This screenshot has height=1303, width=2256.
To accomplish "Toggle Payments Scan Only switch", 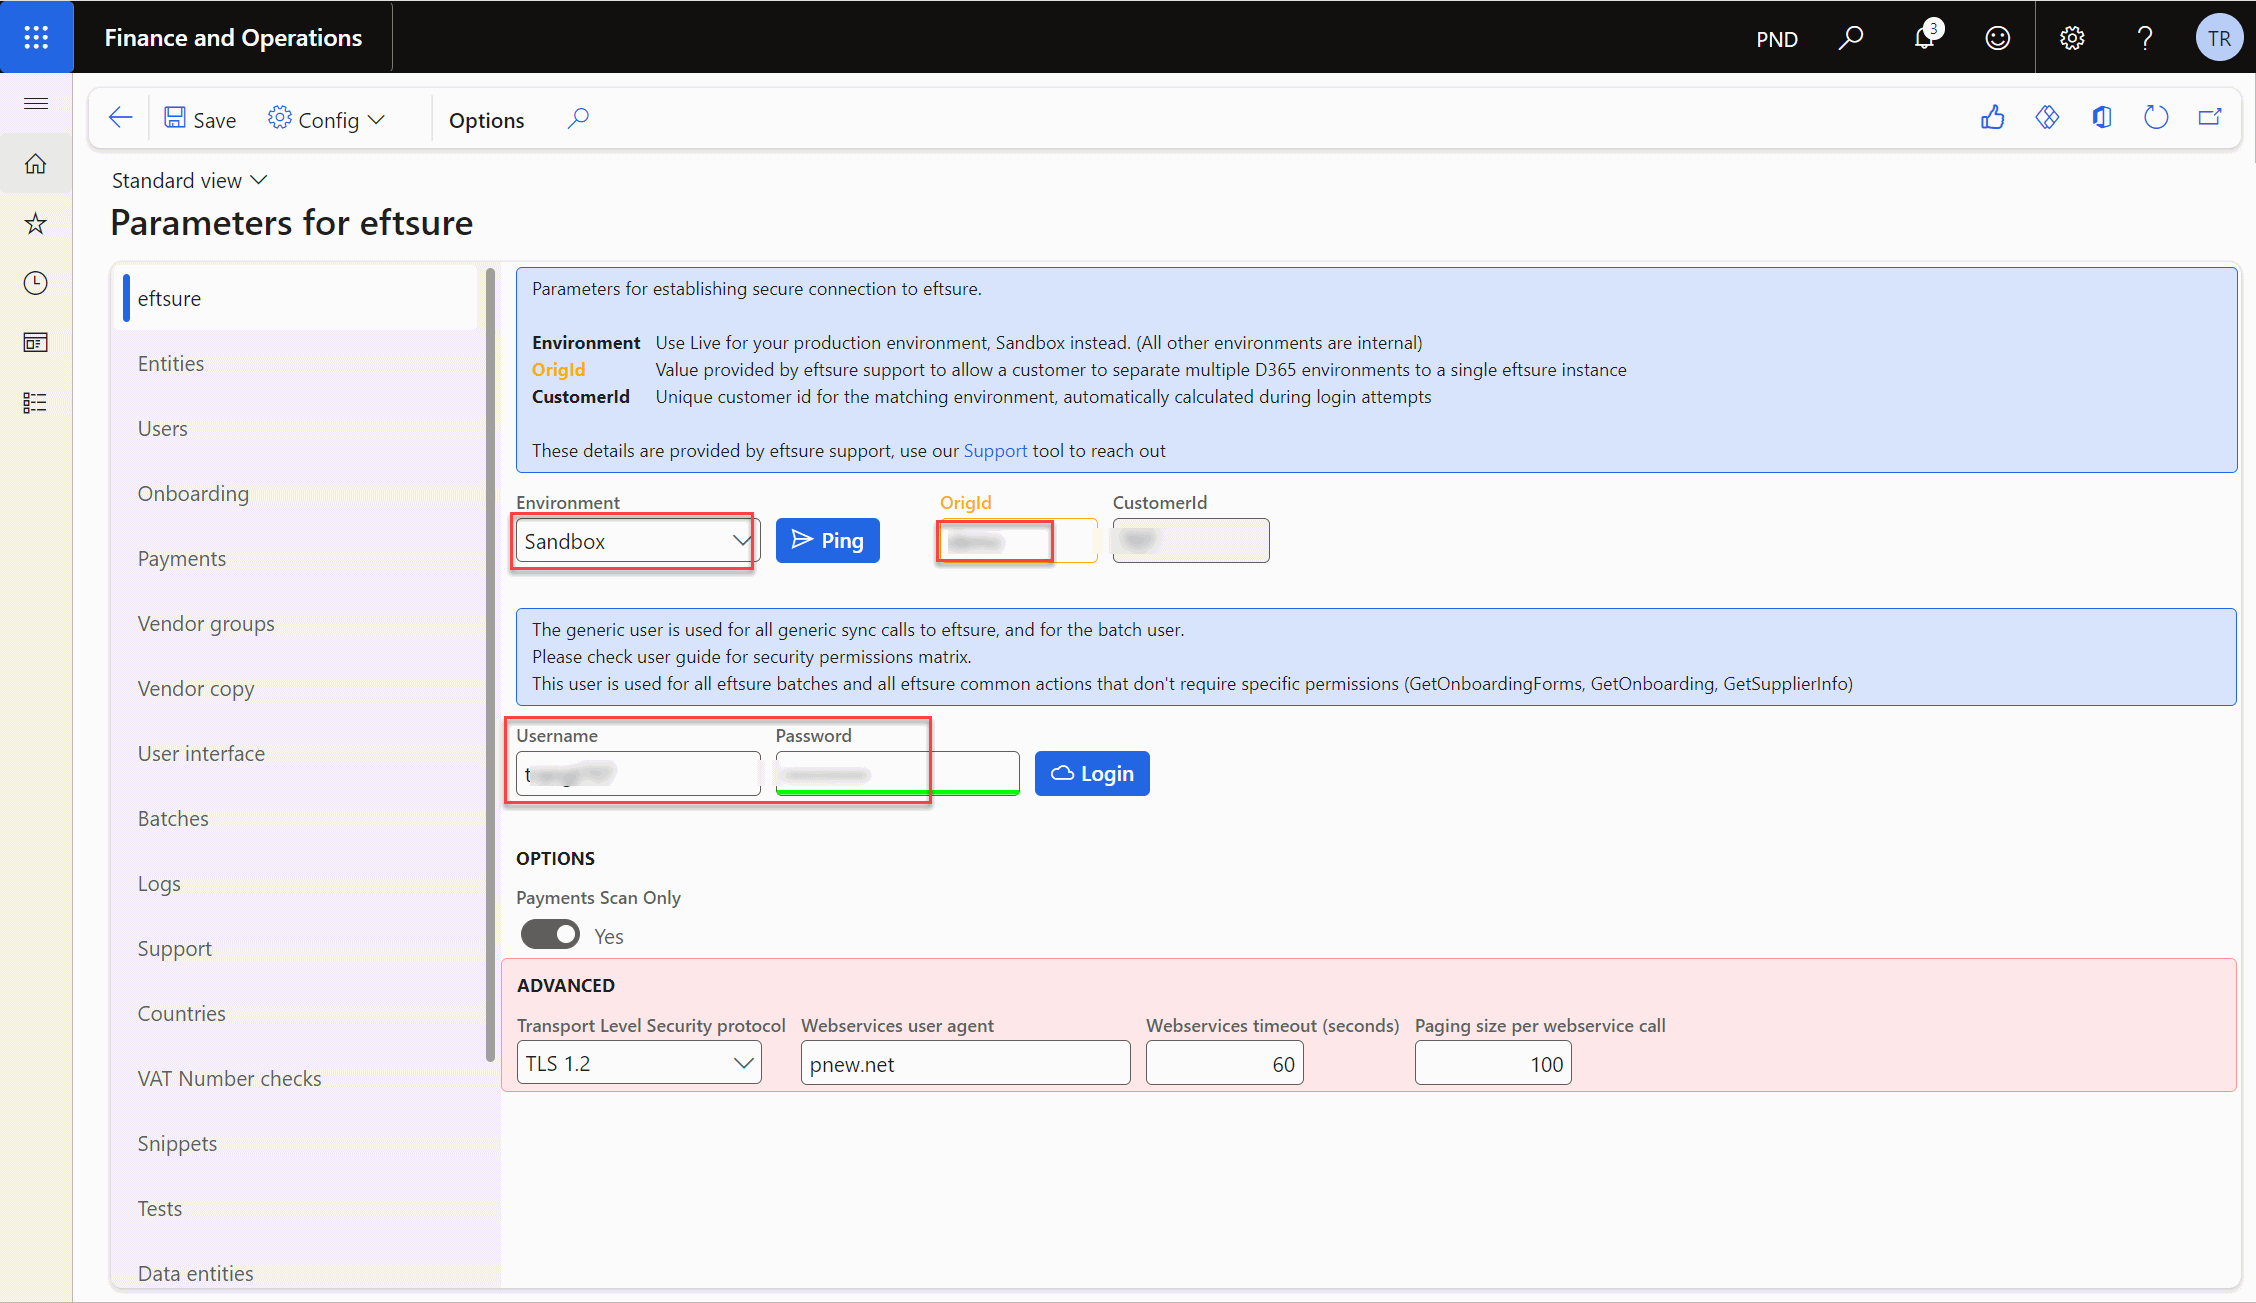I will tap(550, 935).
